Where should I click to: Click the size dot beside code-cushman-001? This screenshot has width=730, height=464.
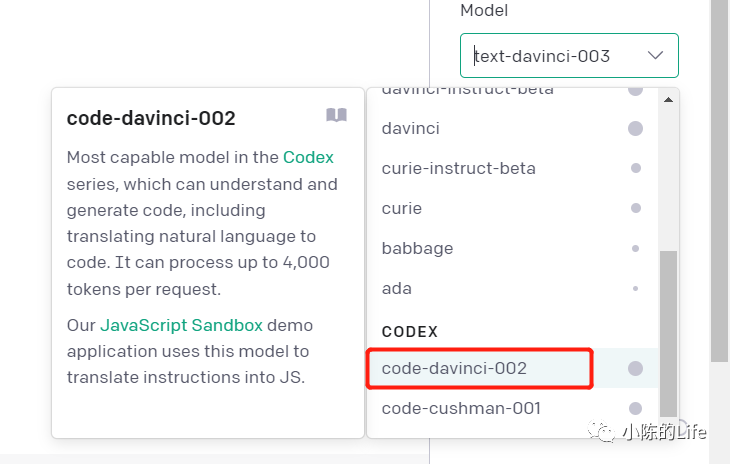(x=635, y=409)
